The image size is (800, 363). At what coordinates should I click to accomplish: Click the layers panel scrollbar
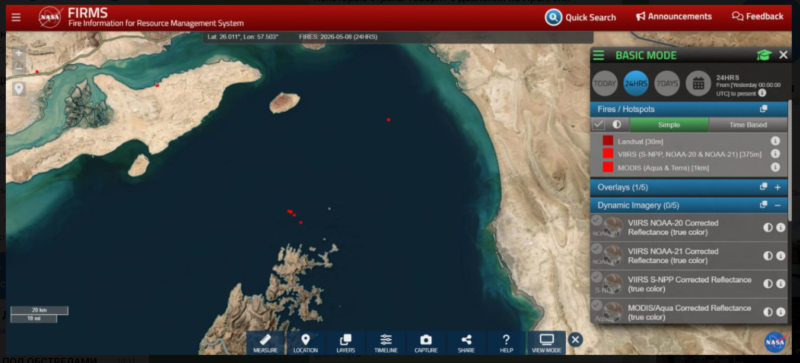790,161
